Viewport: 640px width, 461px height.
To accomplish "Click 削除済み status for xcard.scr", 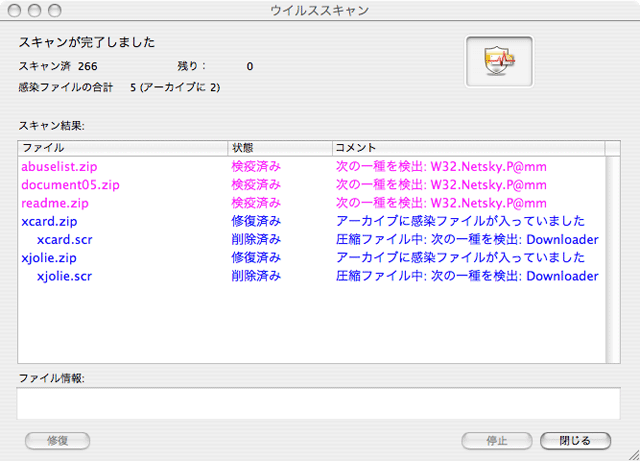I will pos(256,240).
